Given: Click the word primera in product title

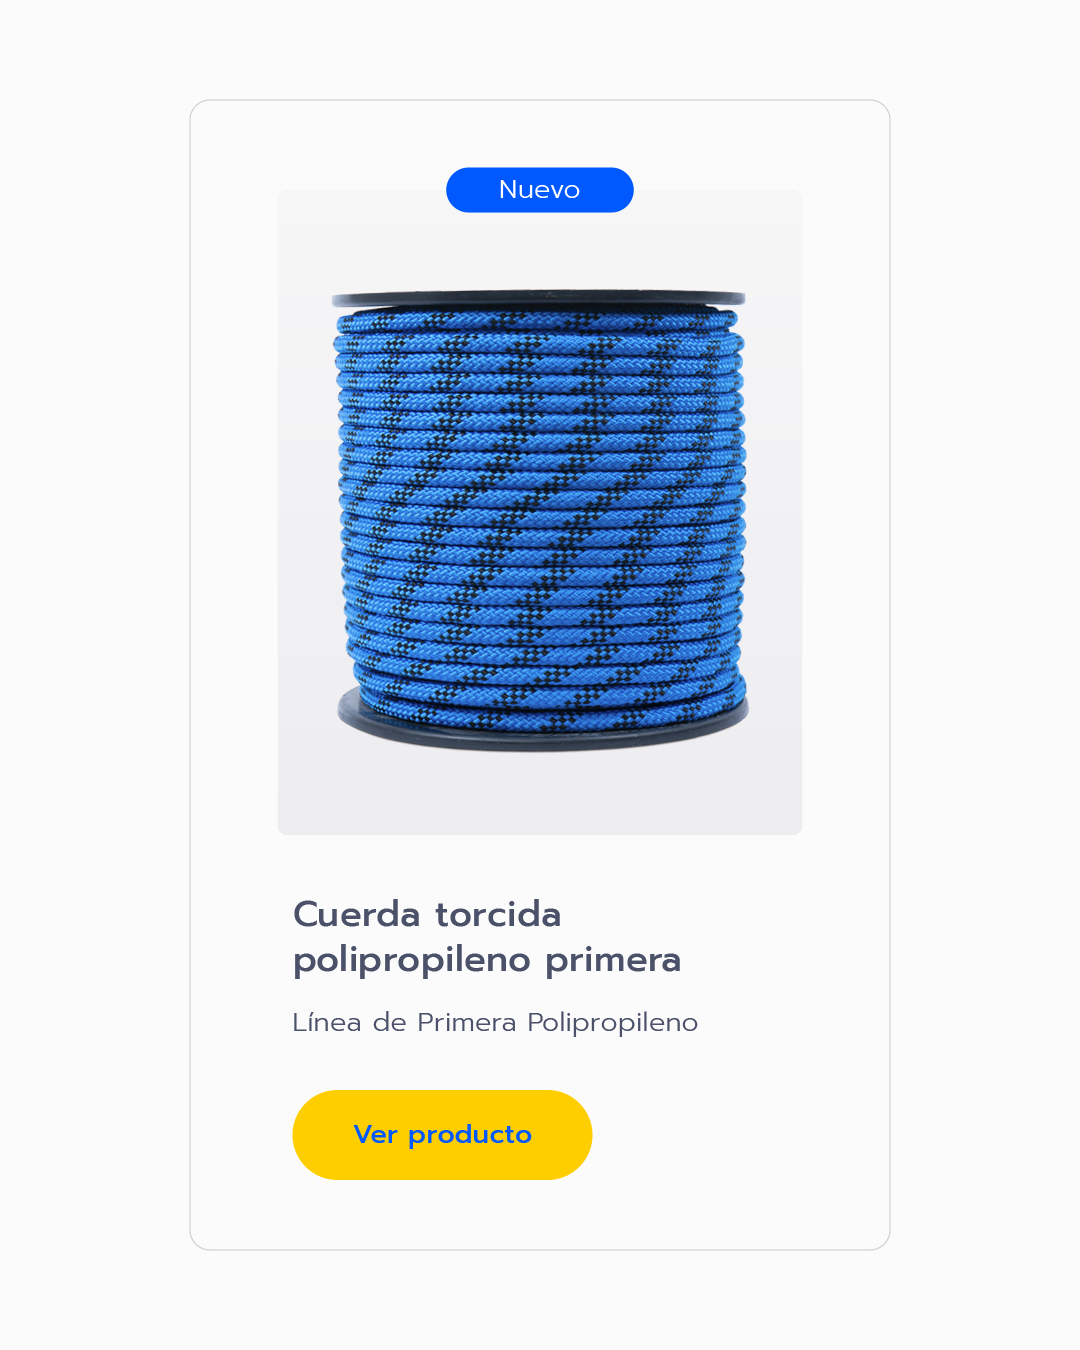Looking at the screenshot, I should pos(613,960).
